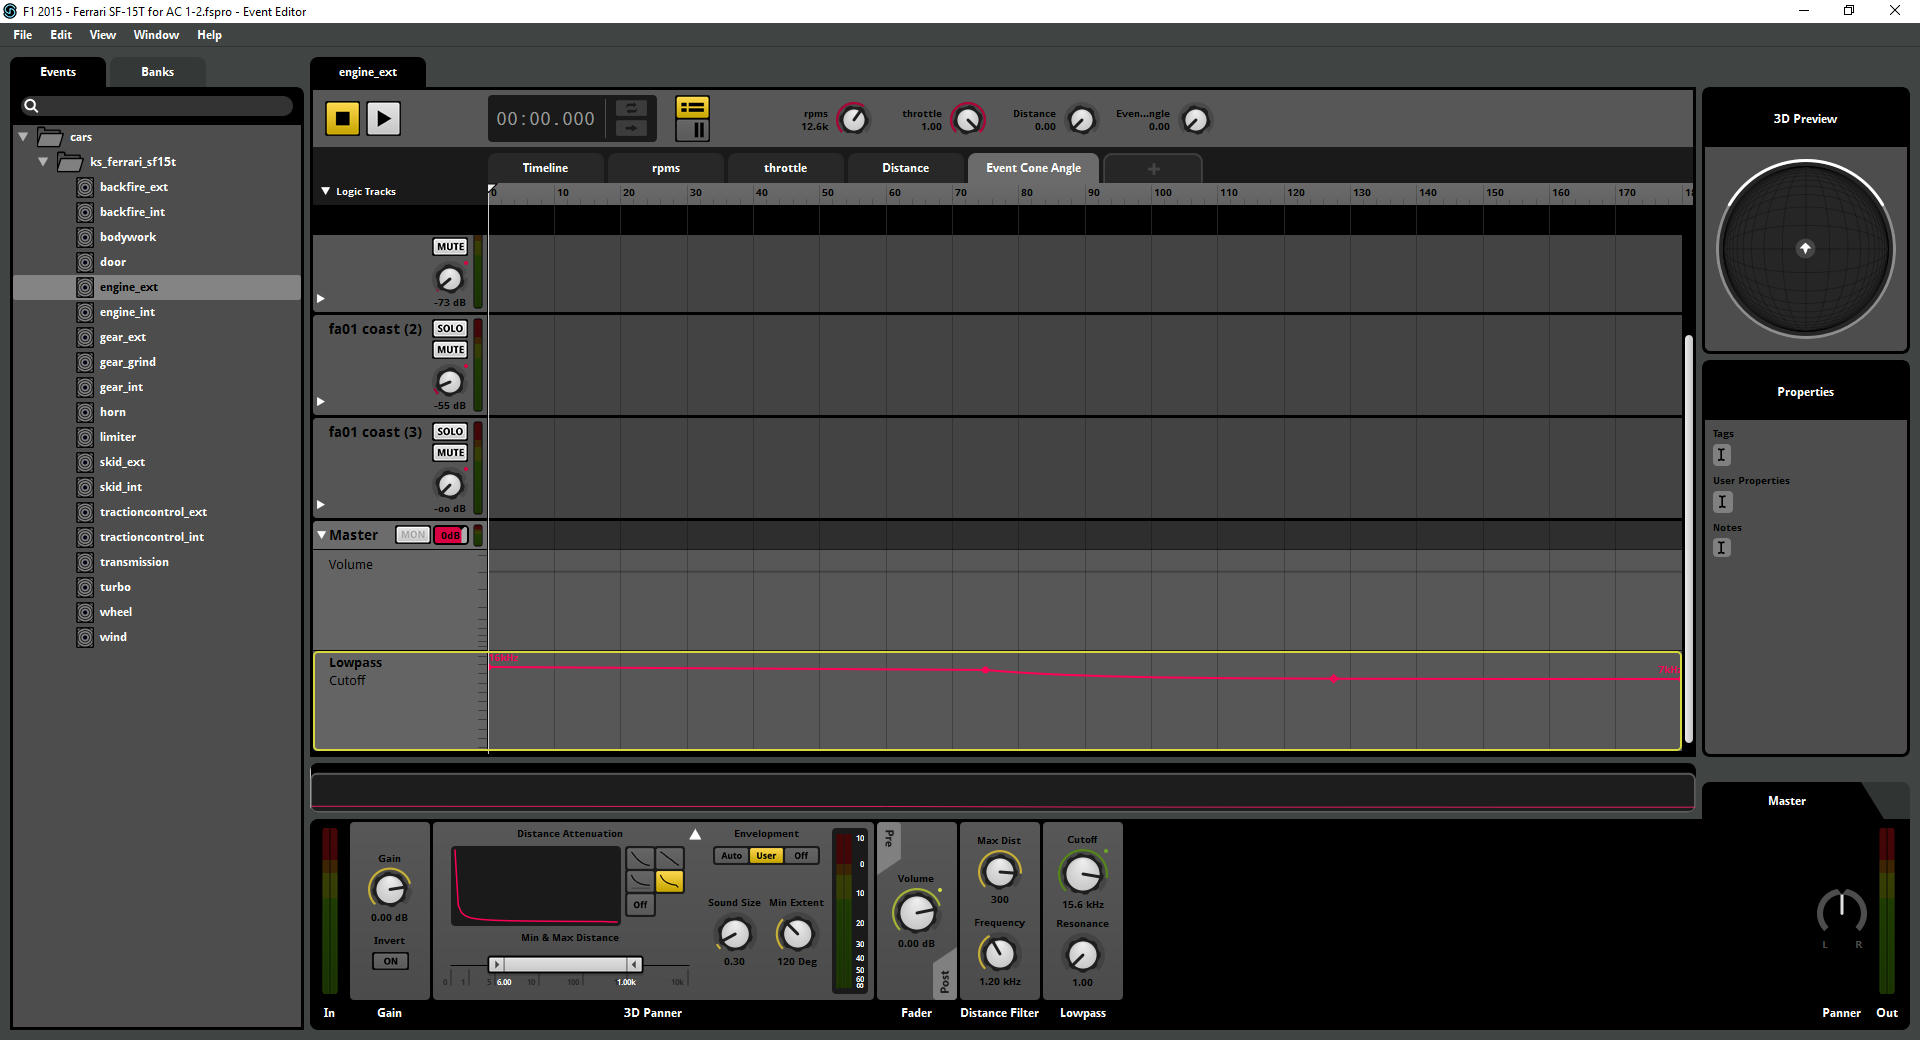Screen dimensions: 1920x1040
Task: Collapse the 3D Panner with the white triangle
Action: click(695, 834)
